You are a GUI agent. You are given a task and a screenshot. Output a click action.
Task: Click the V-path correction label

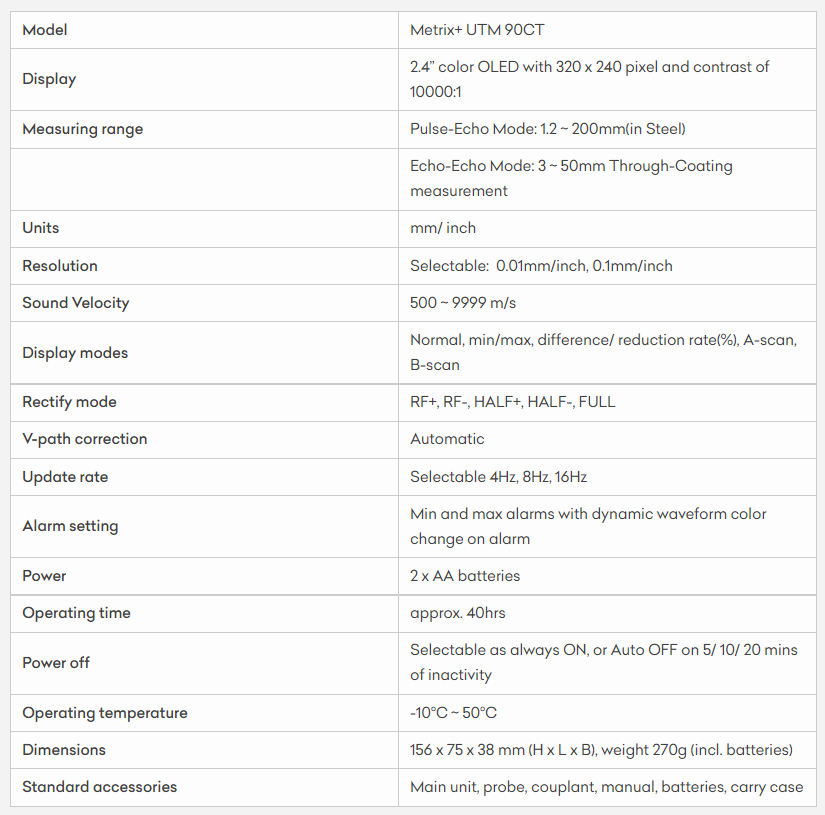tap(85, 439)
